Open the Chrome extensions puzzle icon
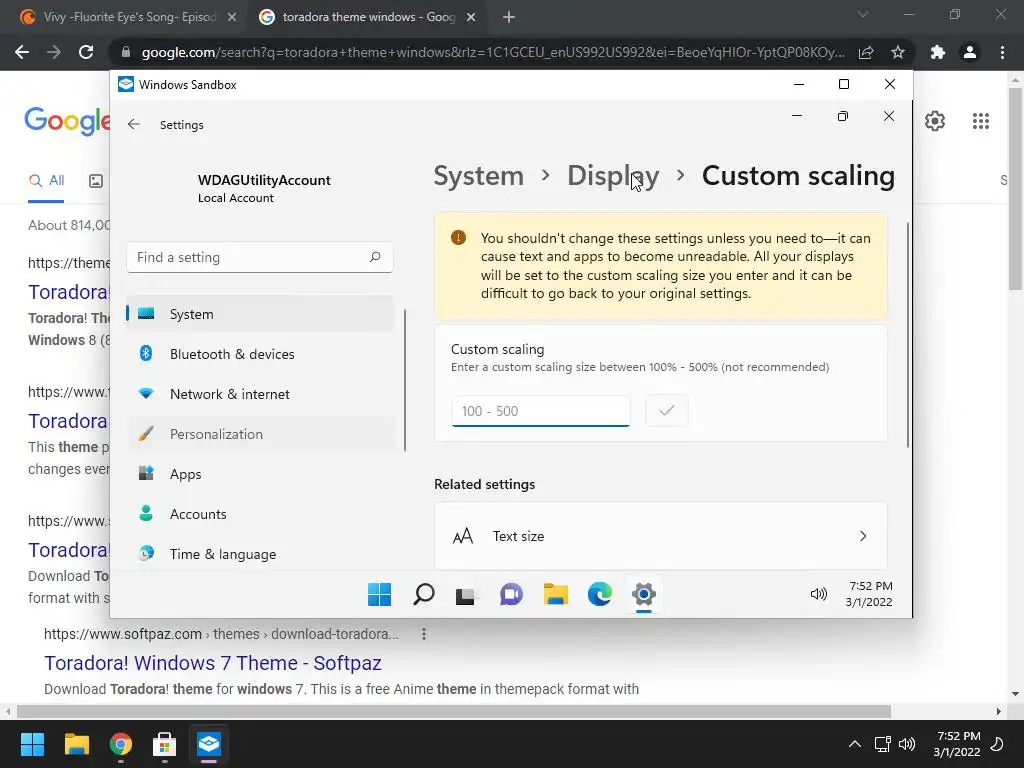The width and height of the screenshot is (1024, 768). click(x=938, y=52)
